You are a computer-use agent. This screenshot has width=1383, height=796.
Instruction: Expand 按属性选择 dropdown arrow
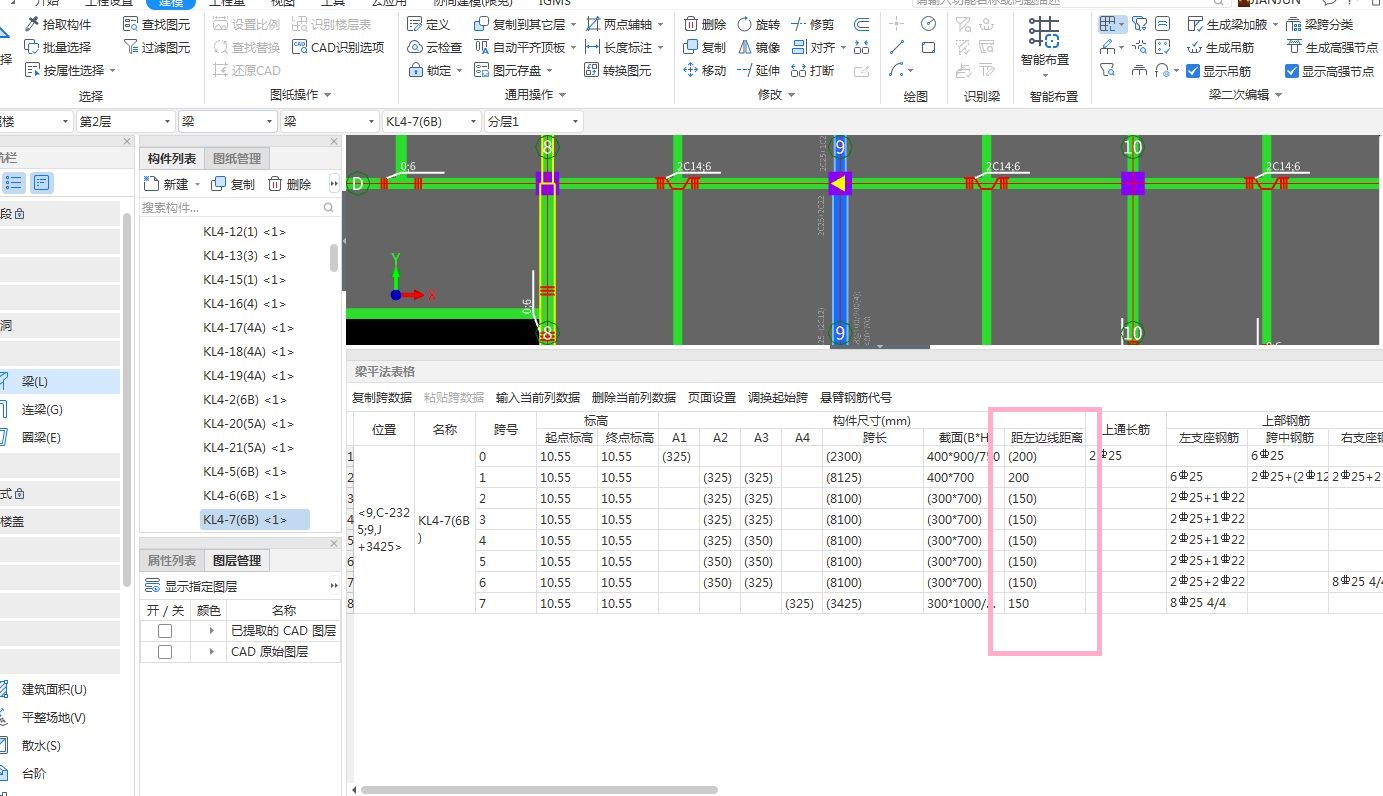[x=113, y=70]
